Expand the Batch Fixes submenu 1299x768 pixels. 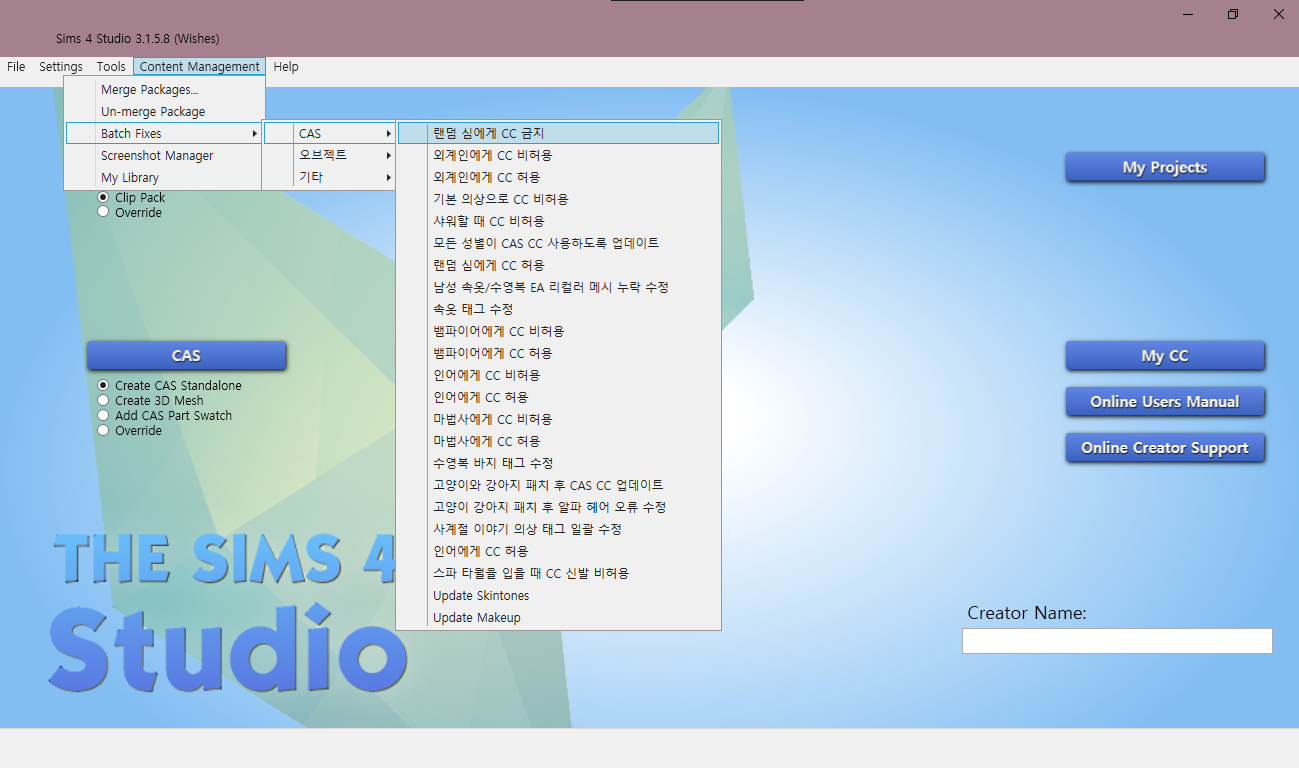coord(165,134)
